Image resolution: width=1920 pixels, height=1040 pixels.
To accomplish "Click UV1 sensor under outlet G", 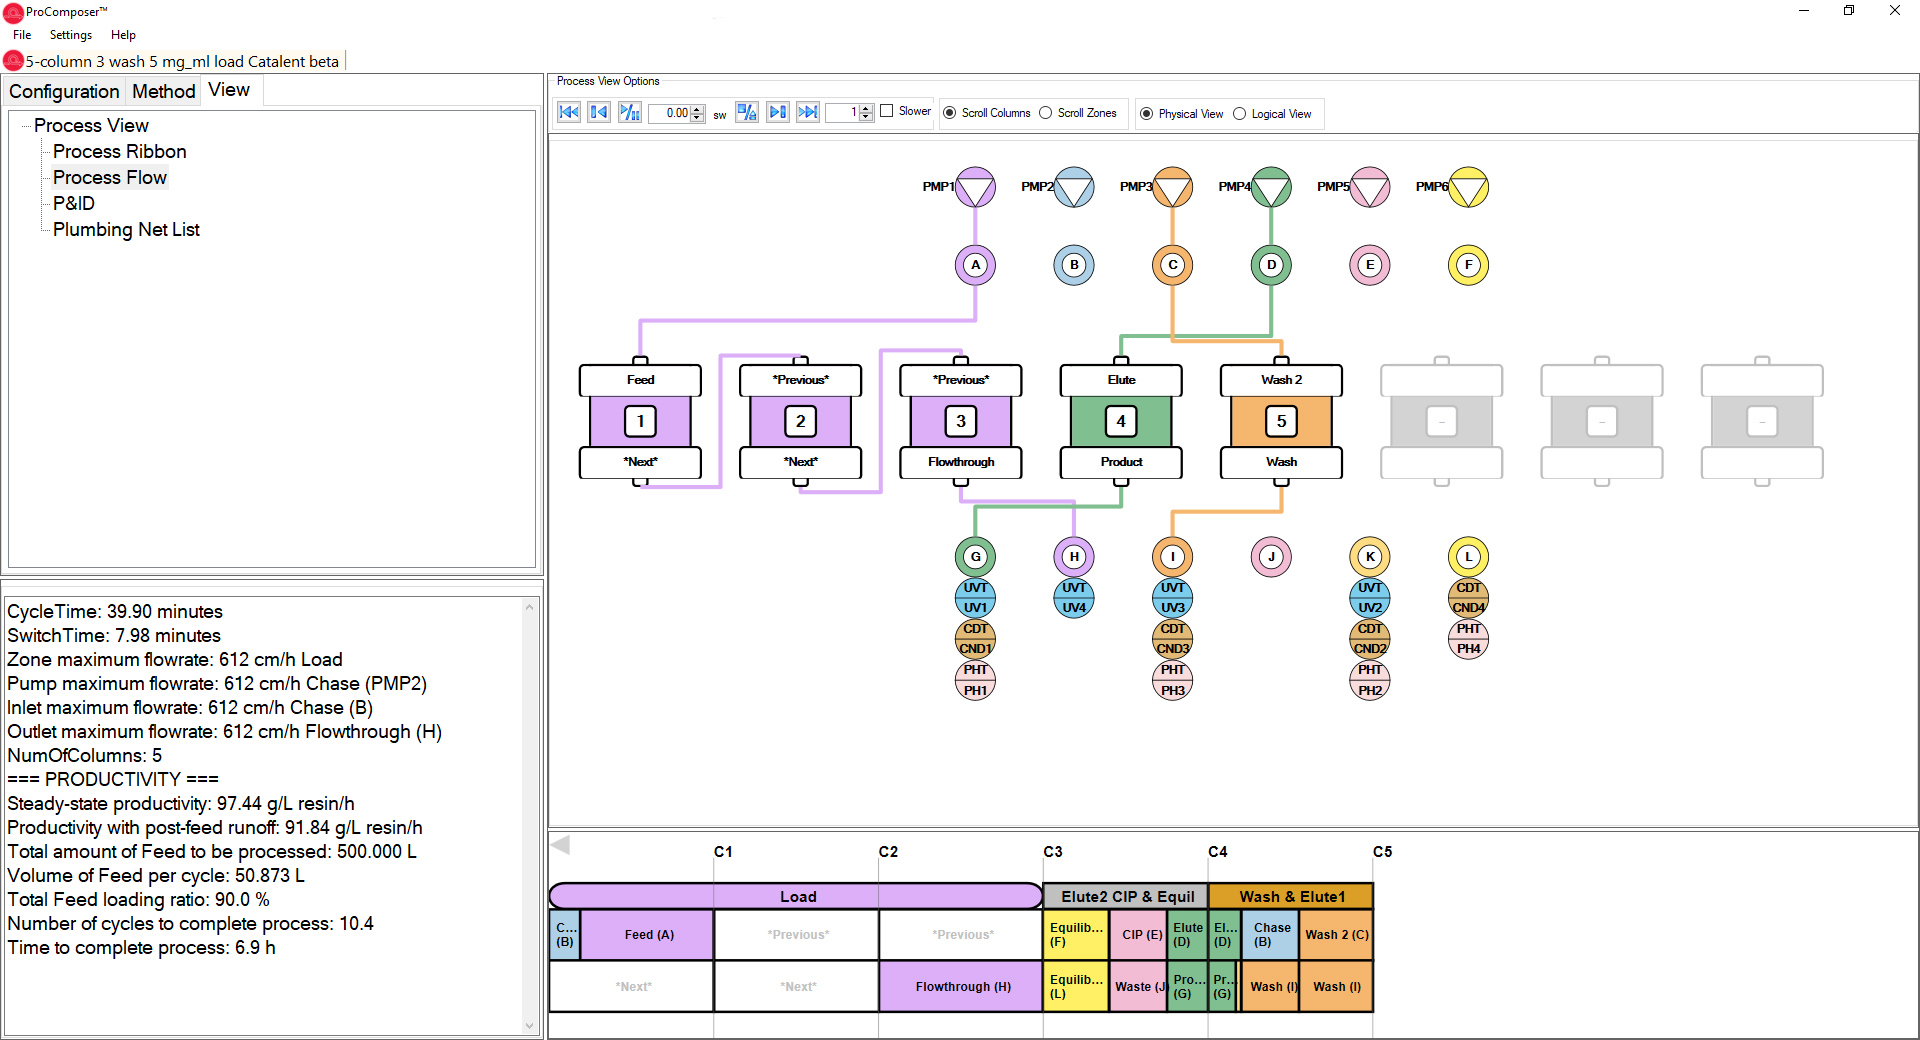I will 975,598.
